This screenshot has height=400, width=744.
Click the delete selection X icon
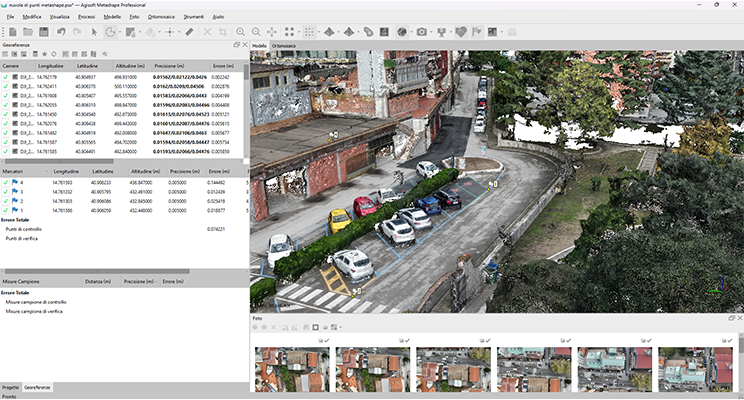pyautogui.click(x=207, y=32)
